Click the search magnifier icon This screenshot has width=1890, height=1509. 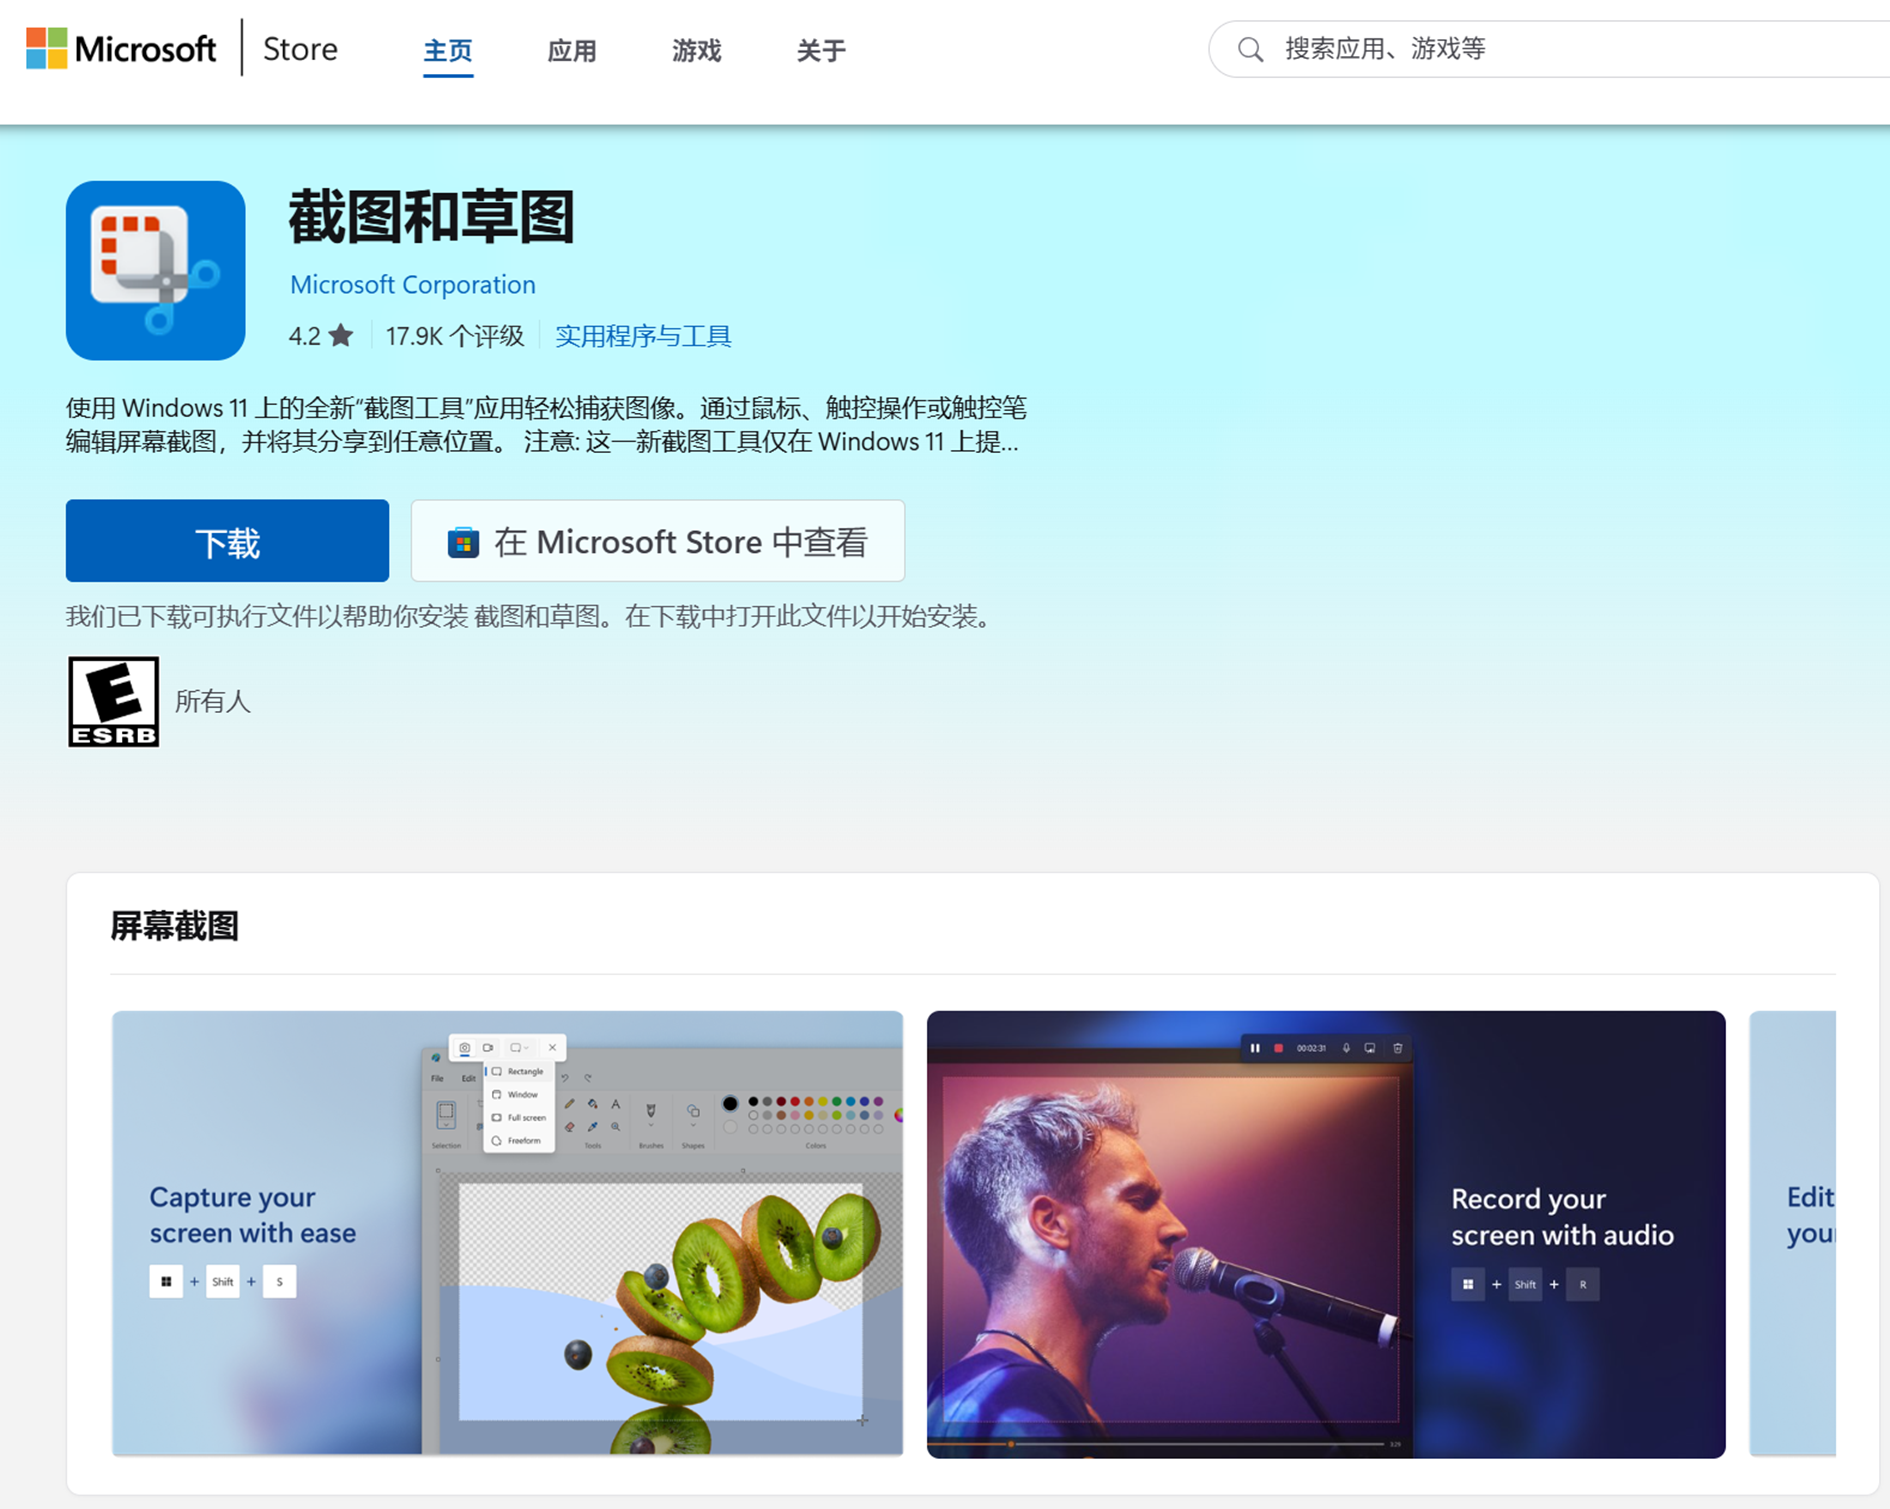pos(1250,49)
